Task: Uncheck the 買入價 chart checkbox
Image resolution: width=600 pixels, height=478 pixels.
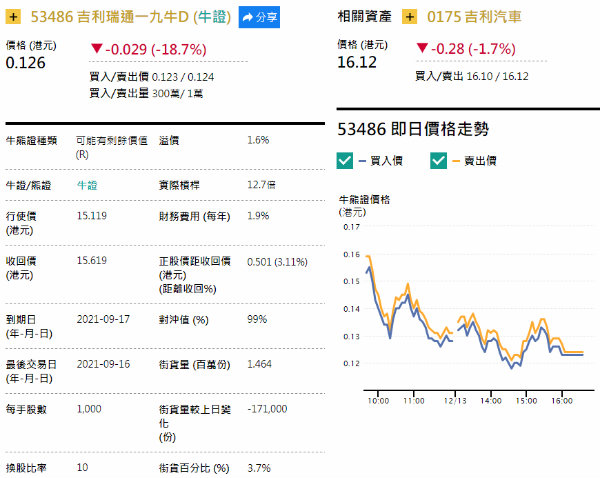Action: 344,161
